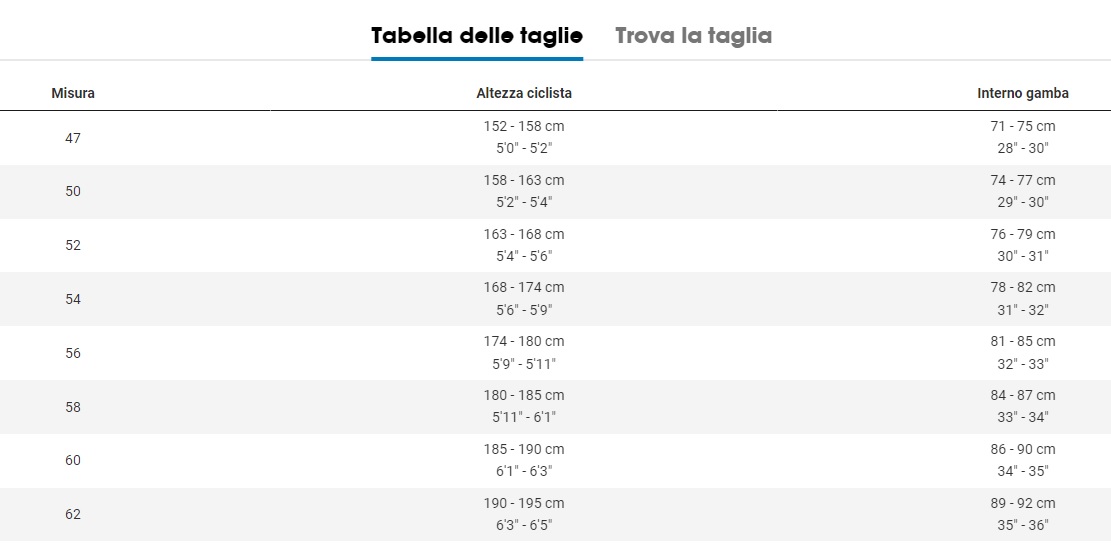Select the Tabella delle taglie tab
1111x557 pixels.
click(x=477, y=36)
